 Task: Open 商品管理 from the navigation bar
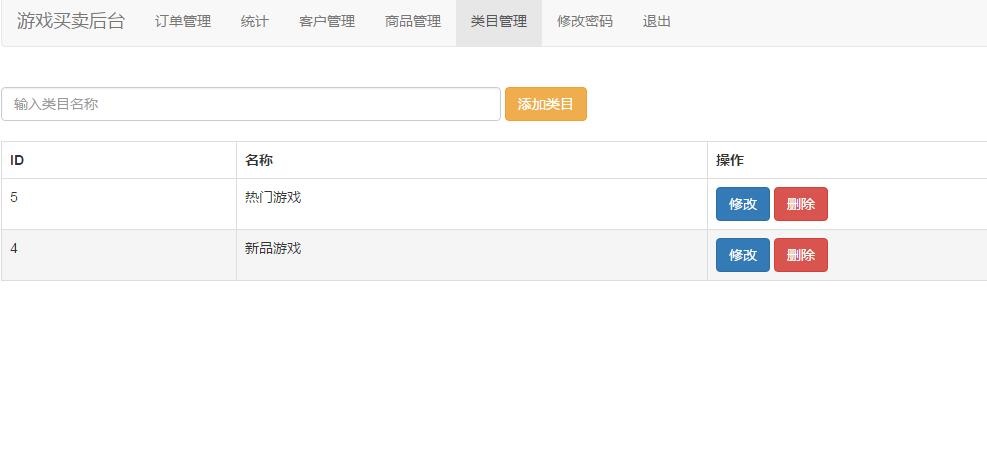(413, 21)
